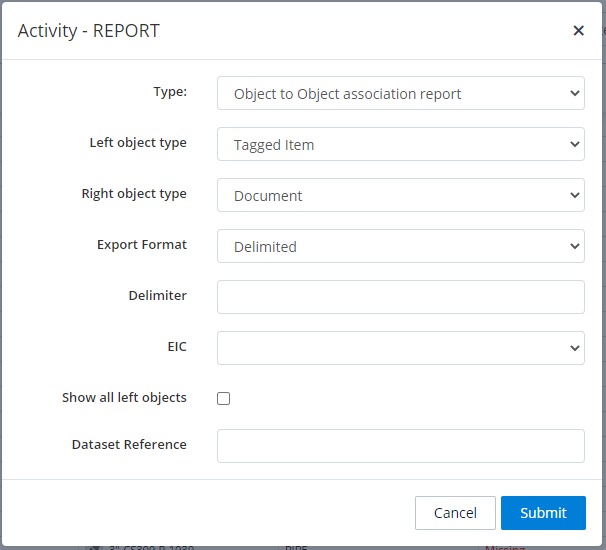606x550 pixels.
Task: Open the Right object type dropdown
Action: (401, 195)
